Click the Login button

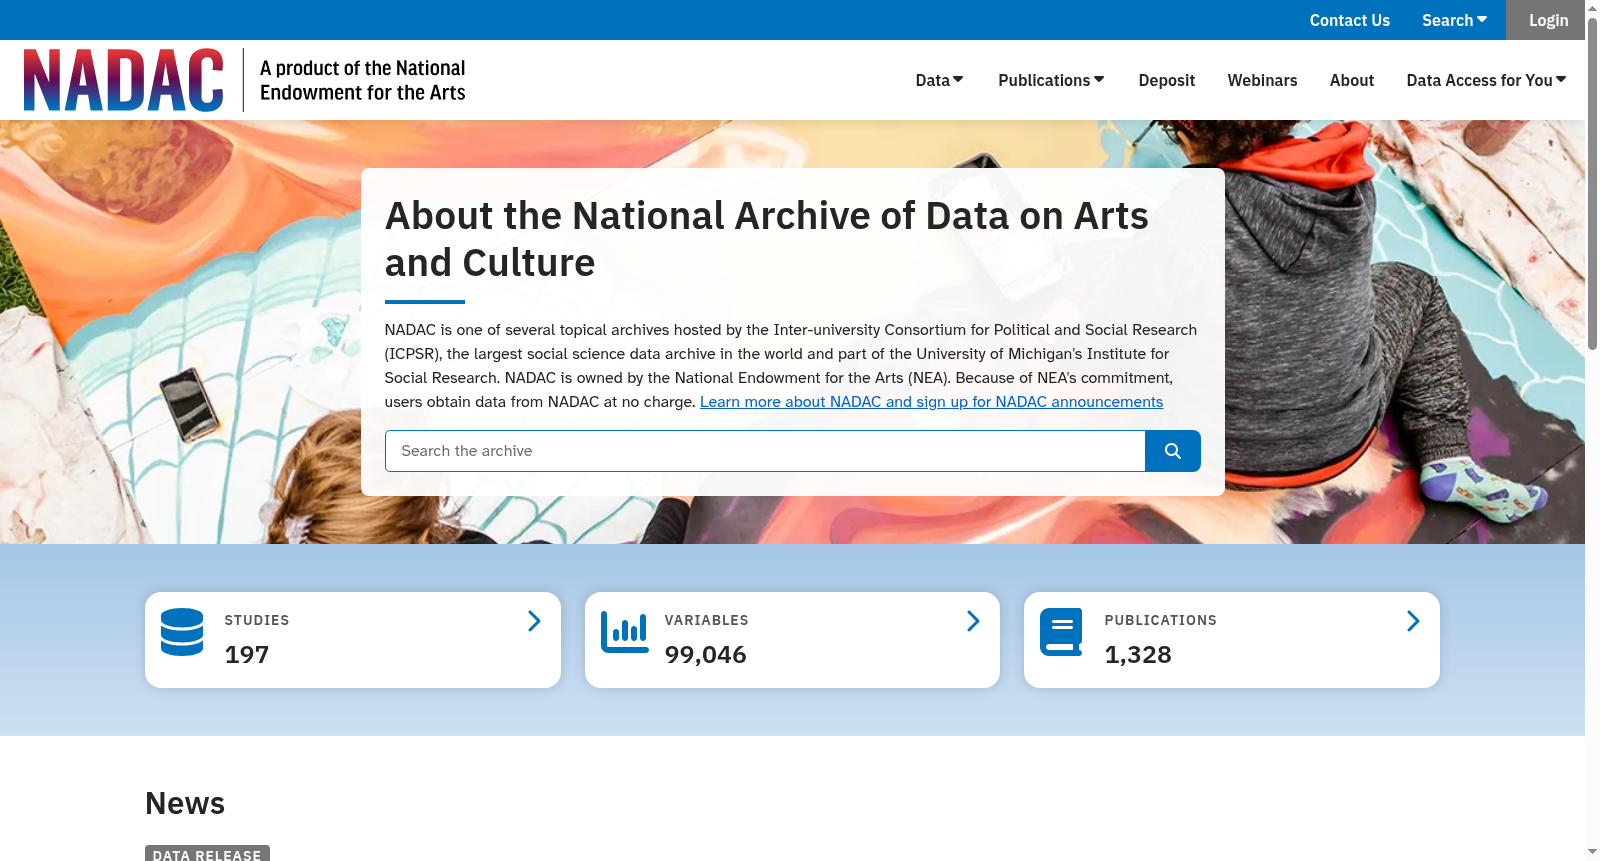coord(1548,20)
